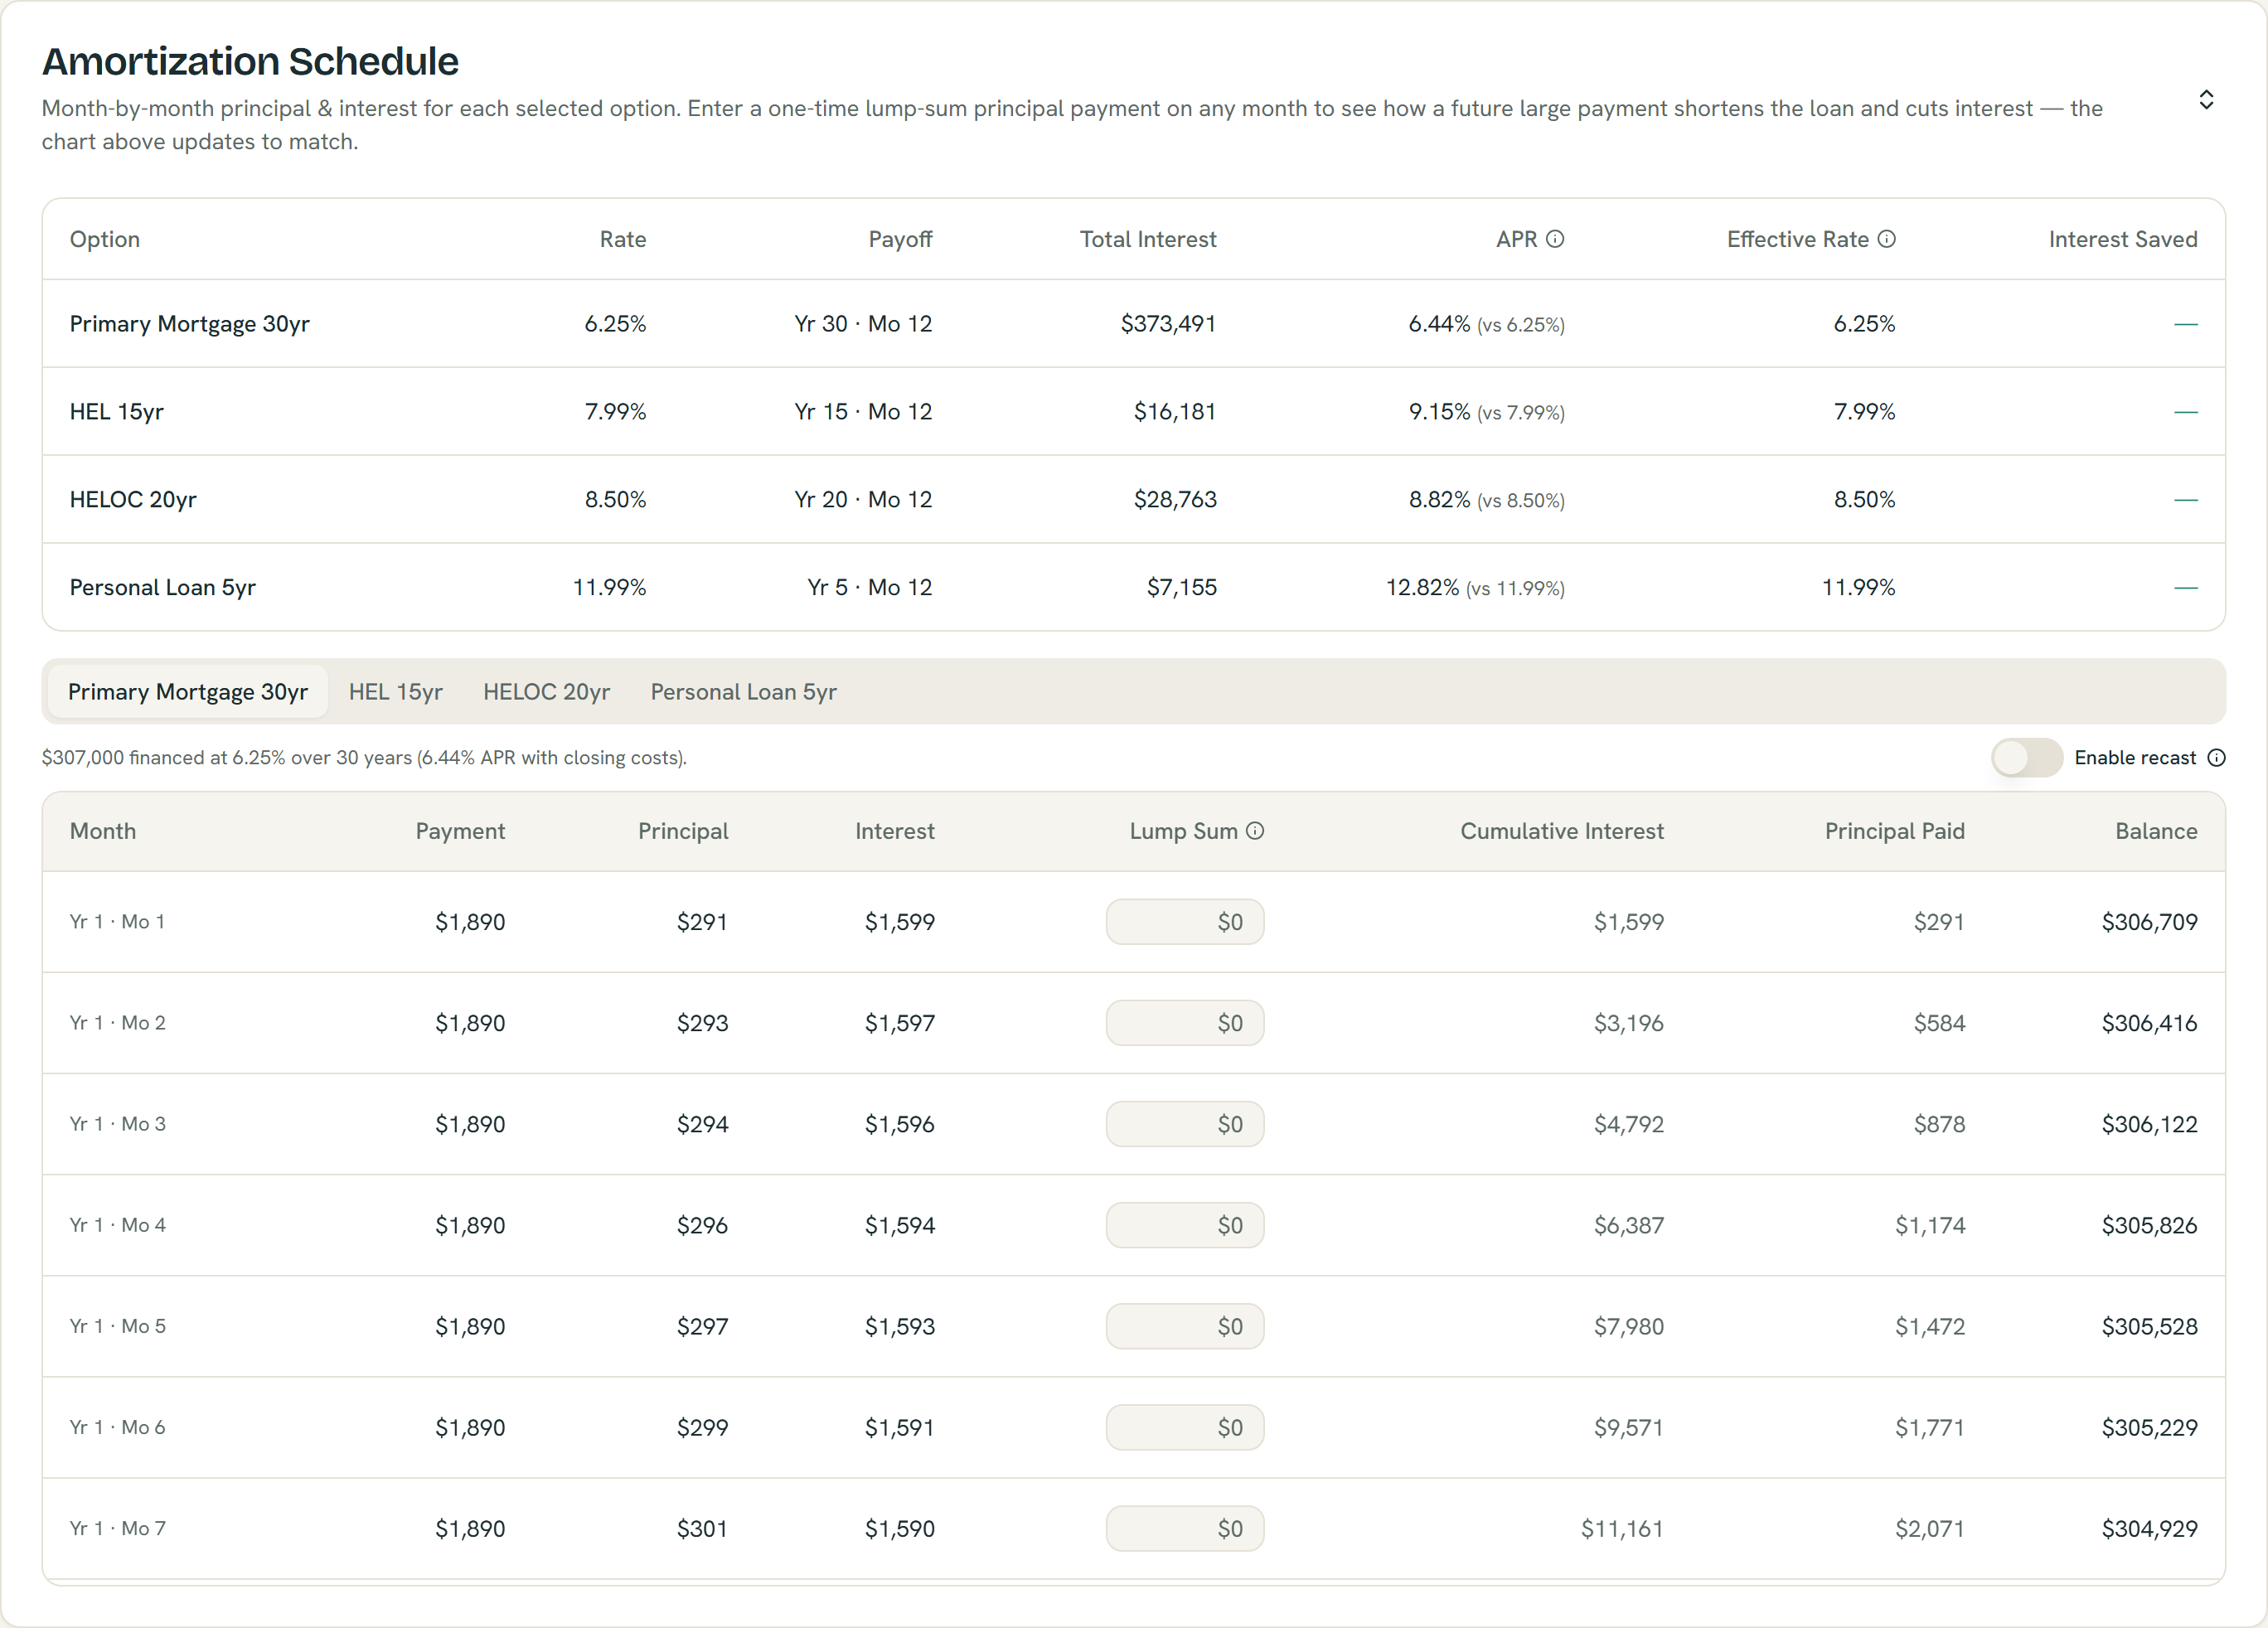Click the Yr 1 Mo 3 lump sum field

pyautogui.click(x=1185, y=1124)
